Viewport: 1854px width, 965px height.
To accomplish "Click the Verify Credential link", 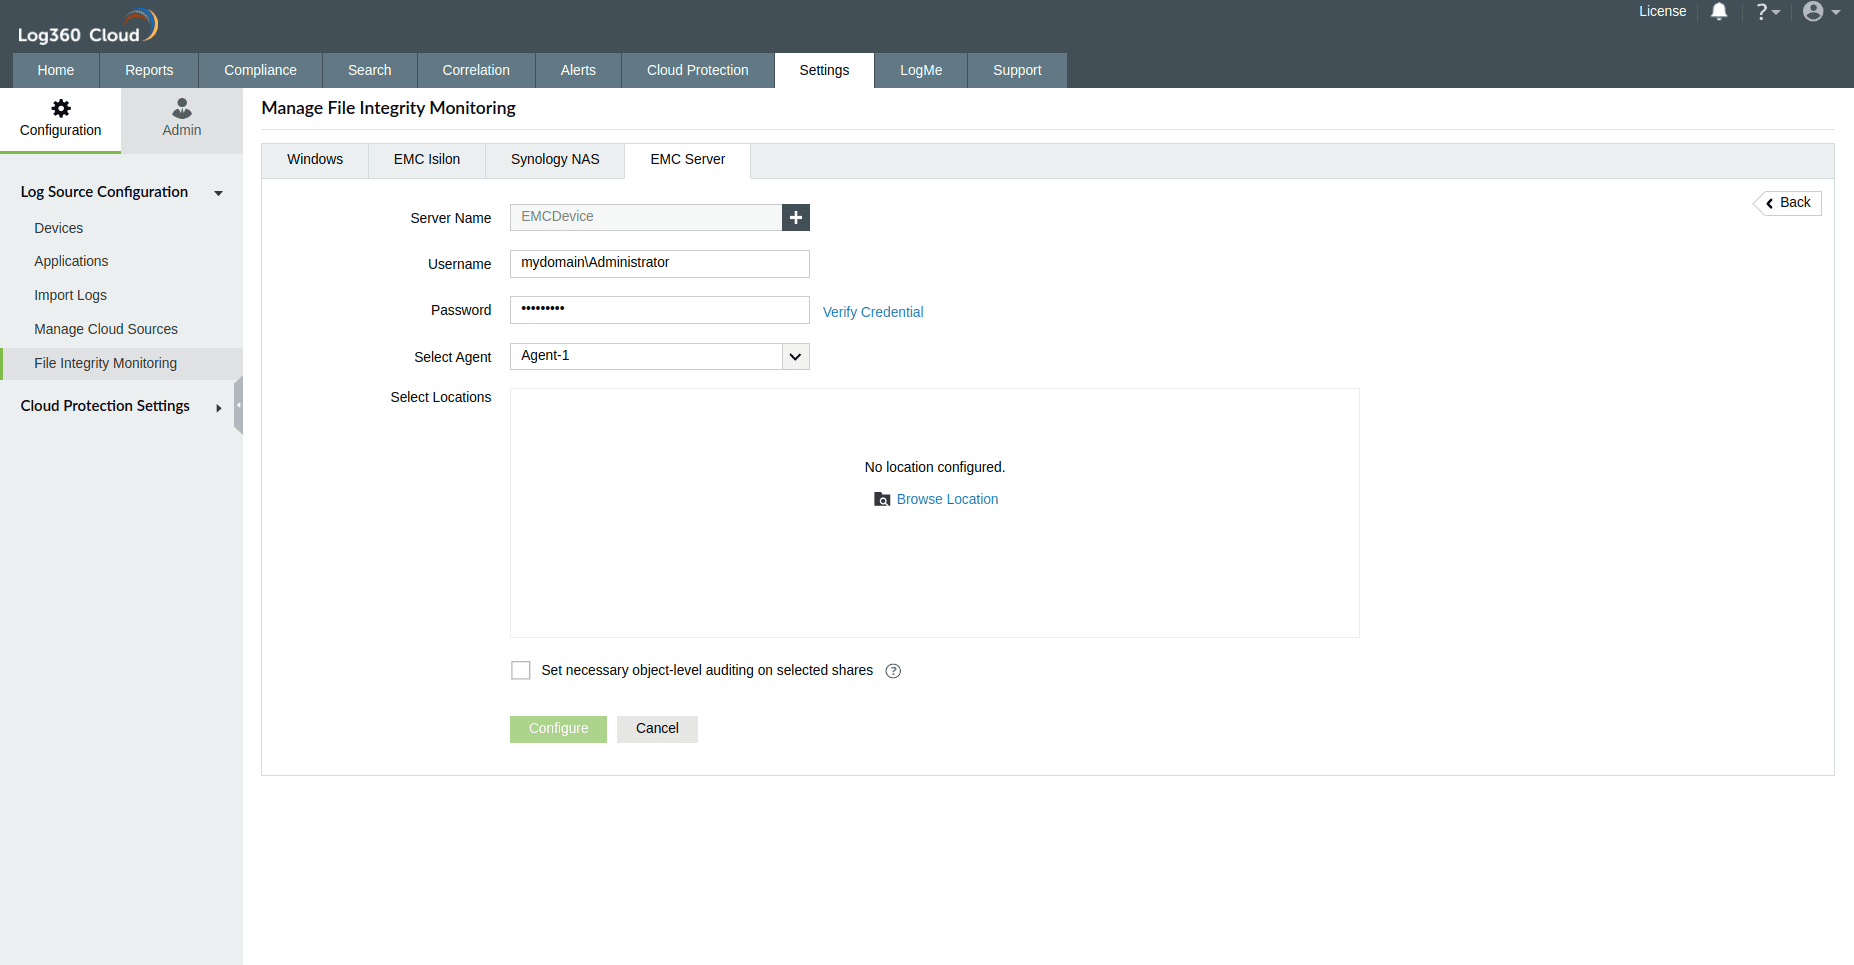I will coord(873,311).
